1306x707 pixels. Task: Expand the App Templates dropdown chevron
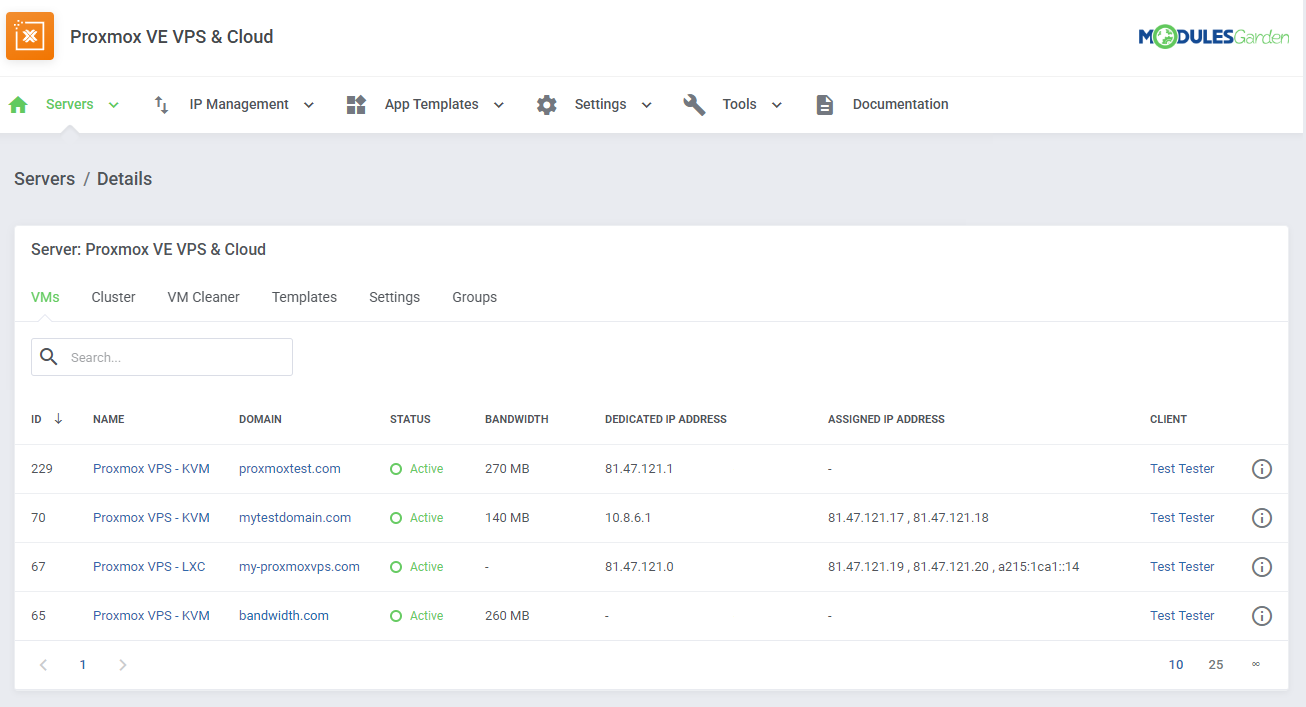(x=498, y=105)
